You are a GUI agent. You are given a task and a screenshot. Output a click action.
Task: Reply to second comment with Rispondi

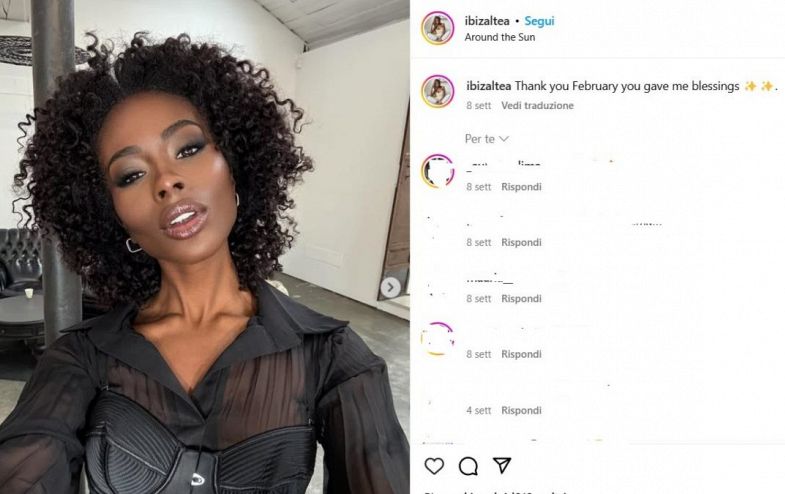point(521,242)
